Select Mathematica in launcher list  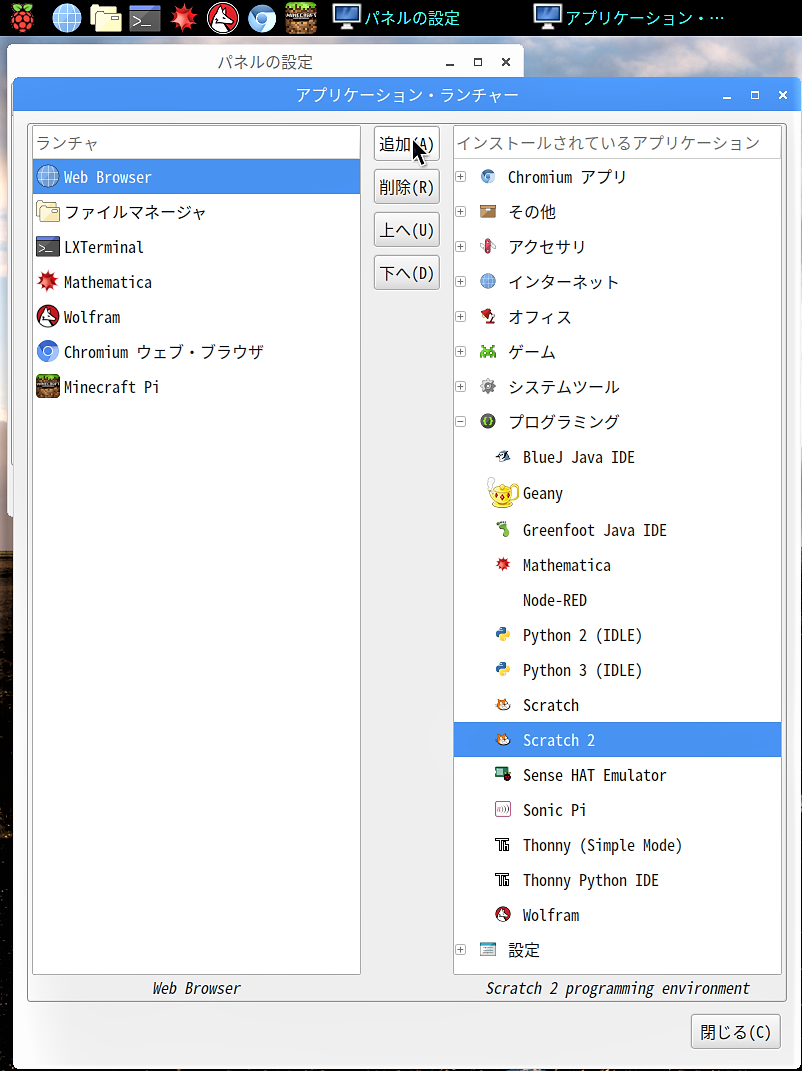[x=197, y=282]
